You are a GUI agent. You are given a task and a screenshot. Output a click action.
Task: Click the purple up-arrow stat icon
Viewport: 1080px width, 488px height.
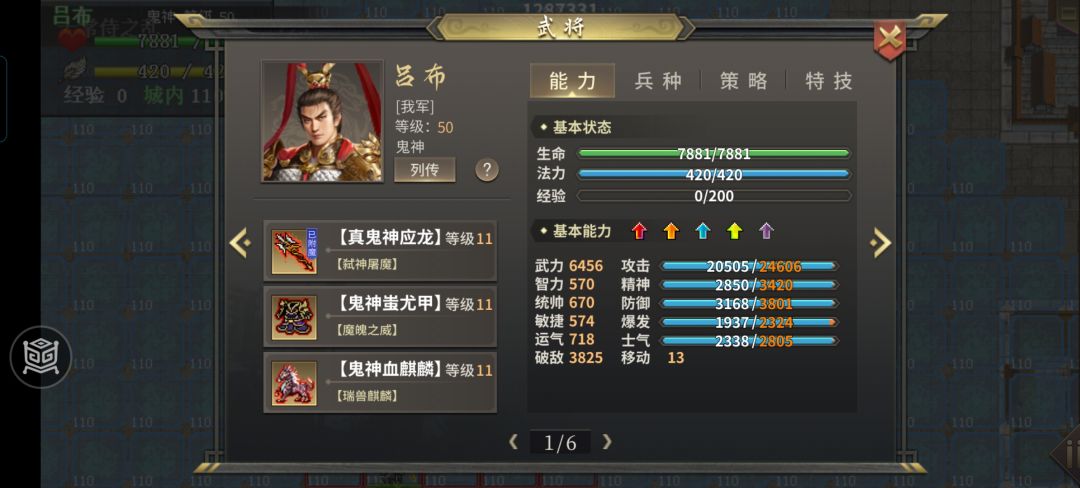click(766, 231)
